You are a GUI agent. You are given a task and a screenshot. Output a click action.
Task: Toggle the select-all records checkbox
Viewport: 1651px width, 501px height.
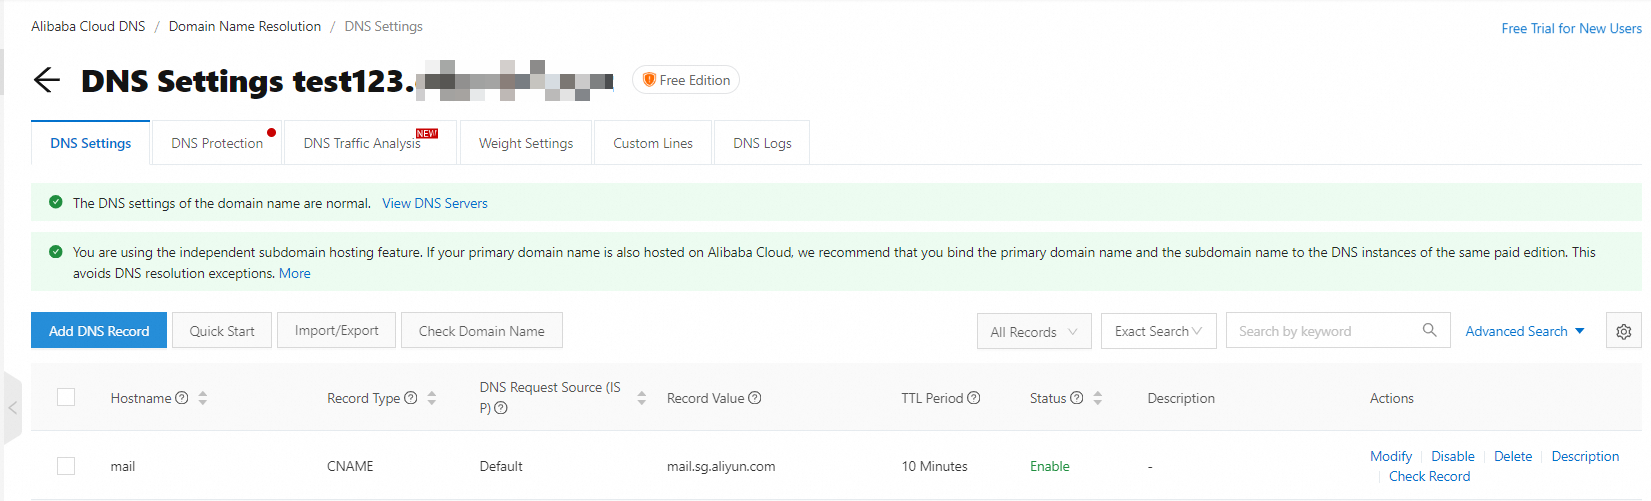(x=66, y=397)
